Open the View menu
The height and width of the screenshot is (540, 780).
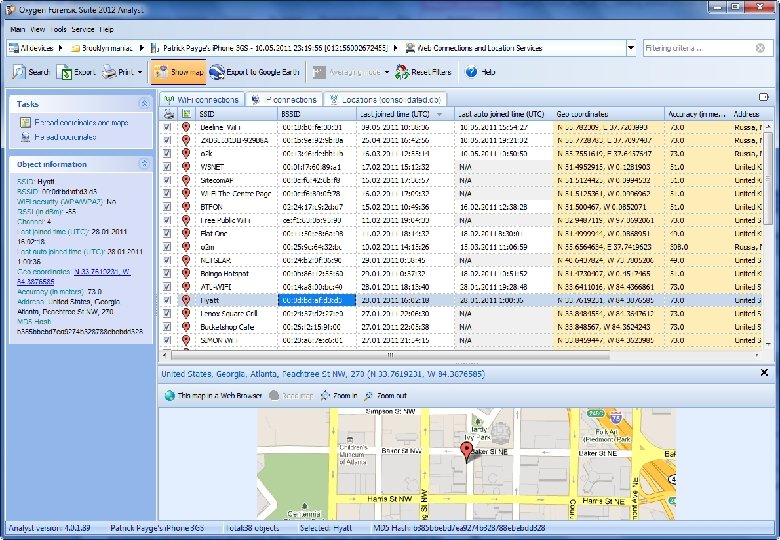38,29
